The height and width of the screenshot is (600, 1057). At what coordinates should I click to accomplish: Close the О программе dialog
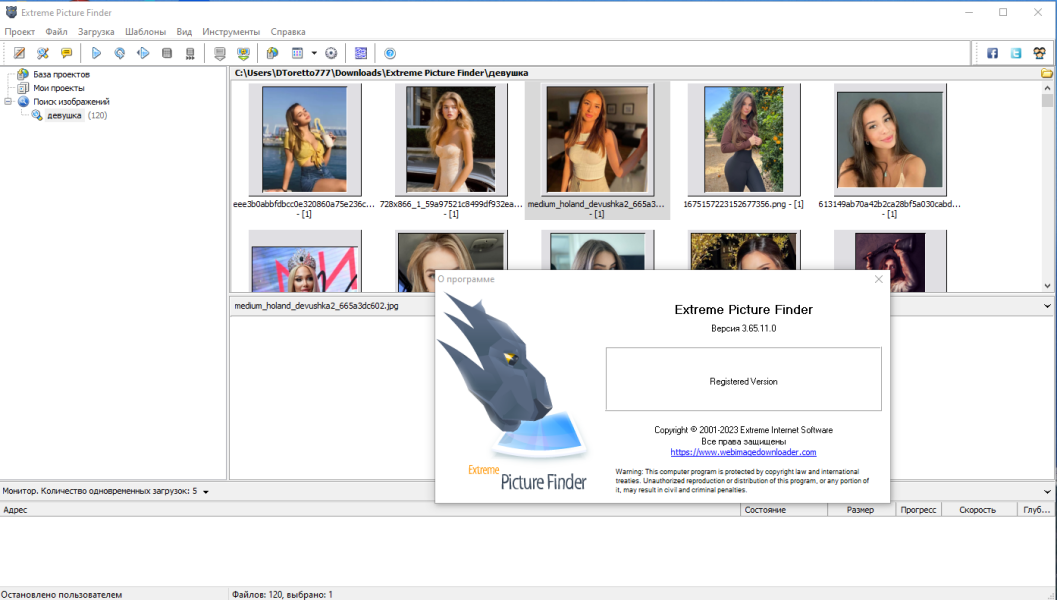tap(878, 279)
